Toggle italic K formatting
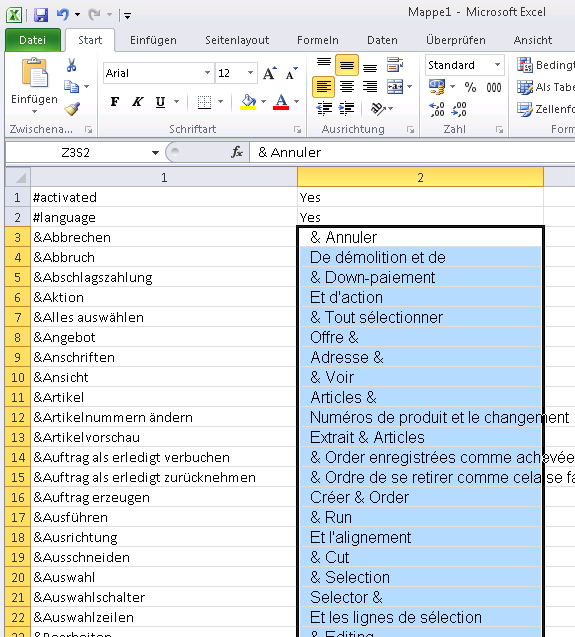This screenshot has width=575, height=637. pos(138,102)
